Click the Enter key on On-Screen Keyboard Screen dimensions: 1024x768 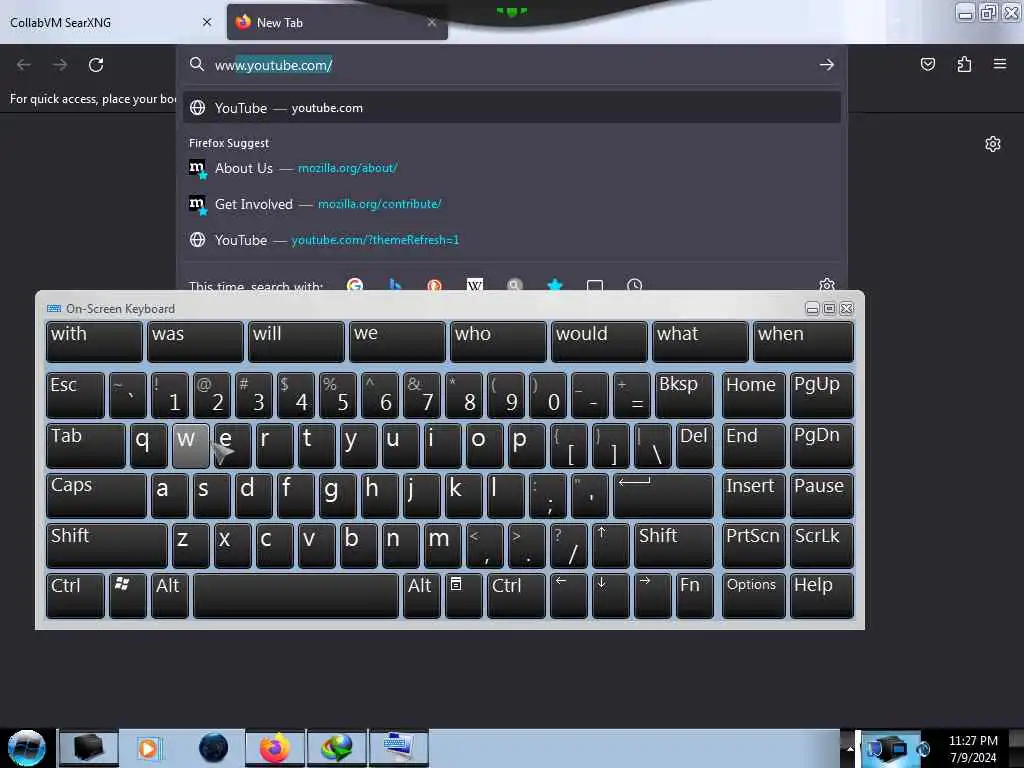[664, 496]
